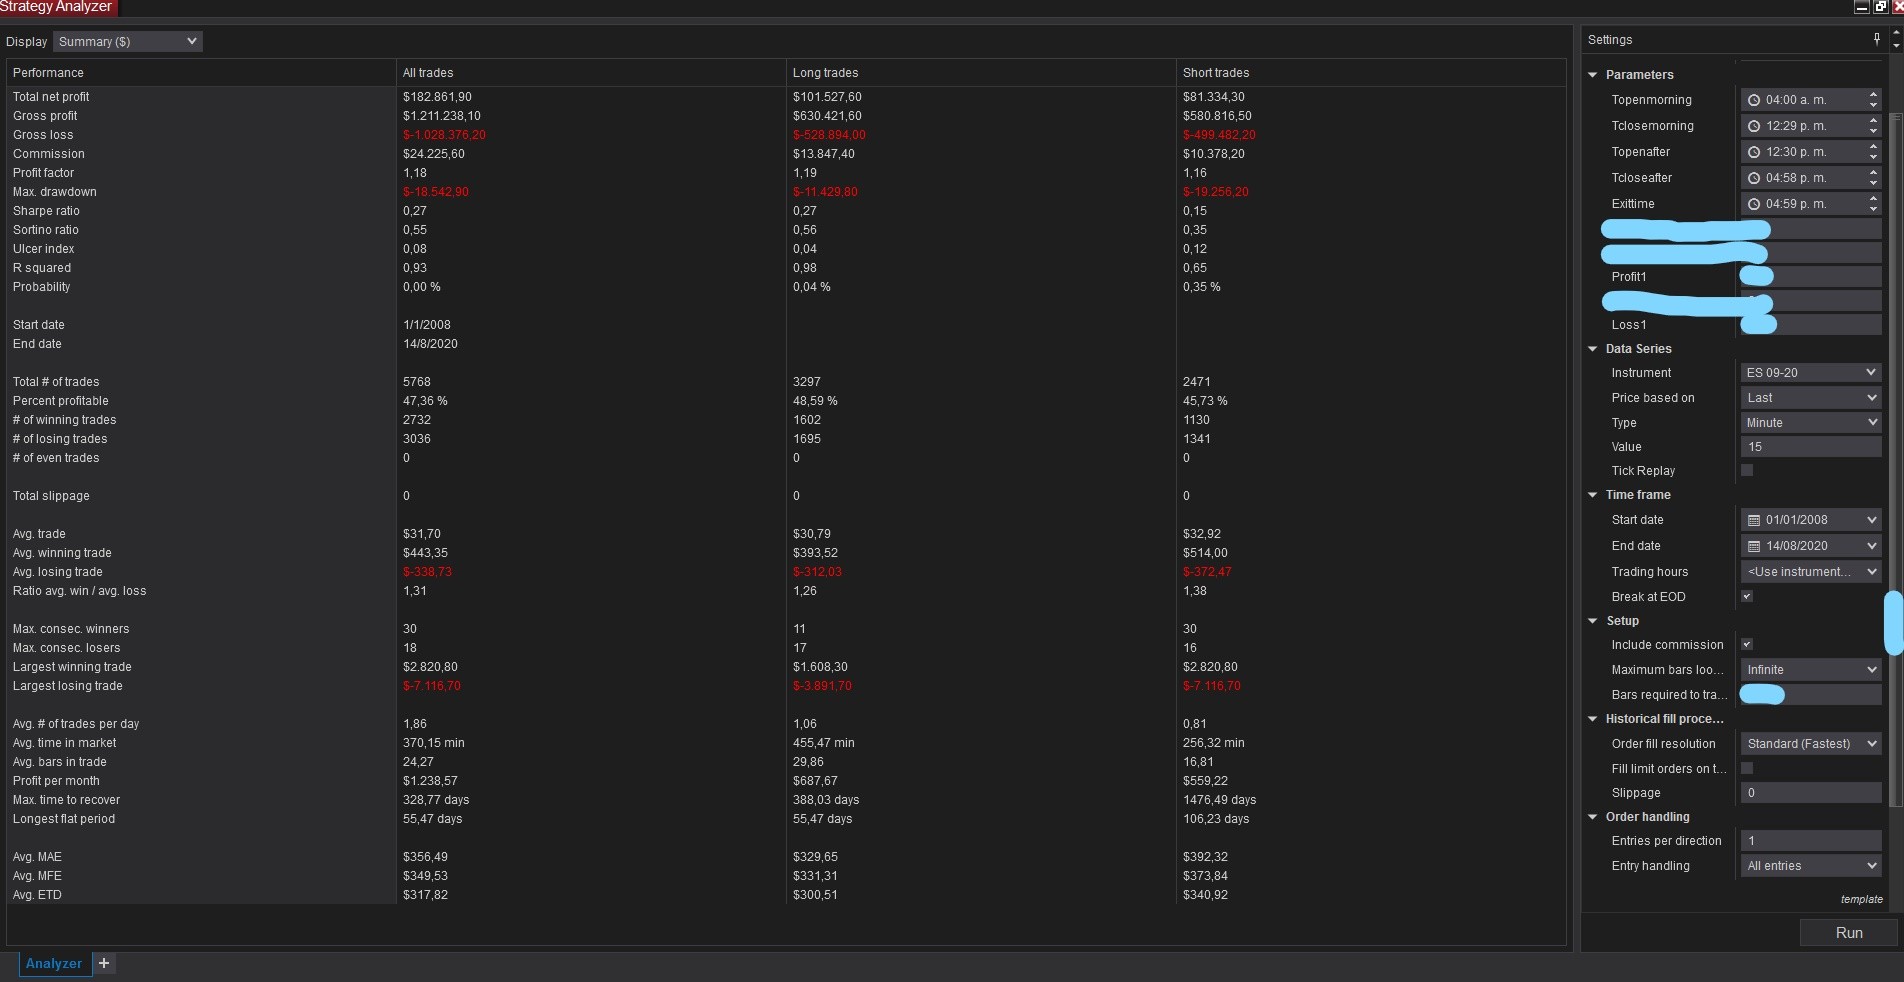The image size is (1904, 982).
Task: Open the Entry handling dropdown
Action: [x=1810, y=866]
